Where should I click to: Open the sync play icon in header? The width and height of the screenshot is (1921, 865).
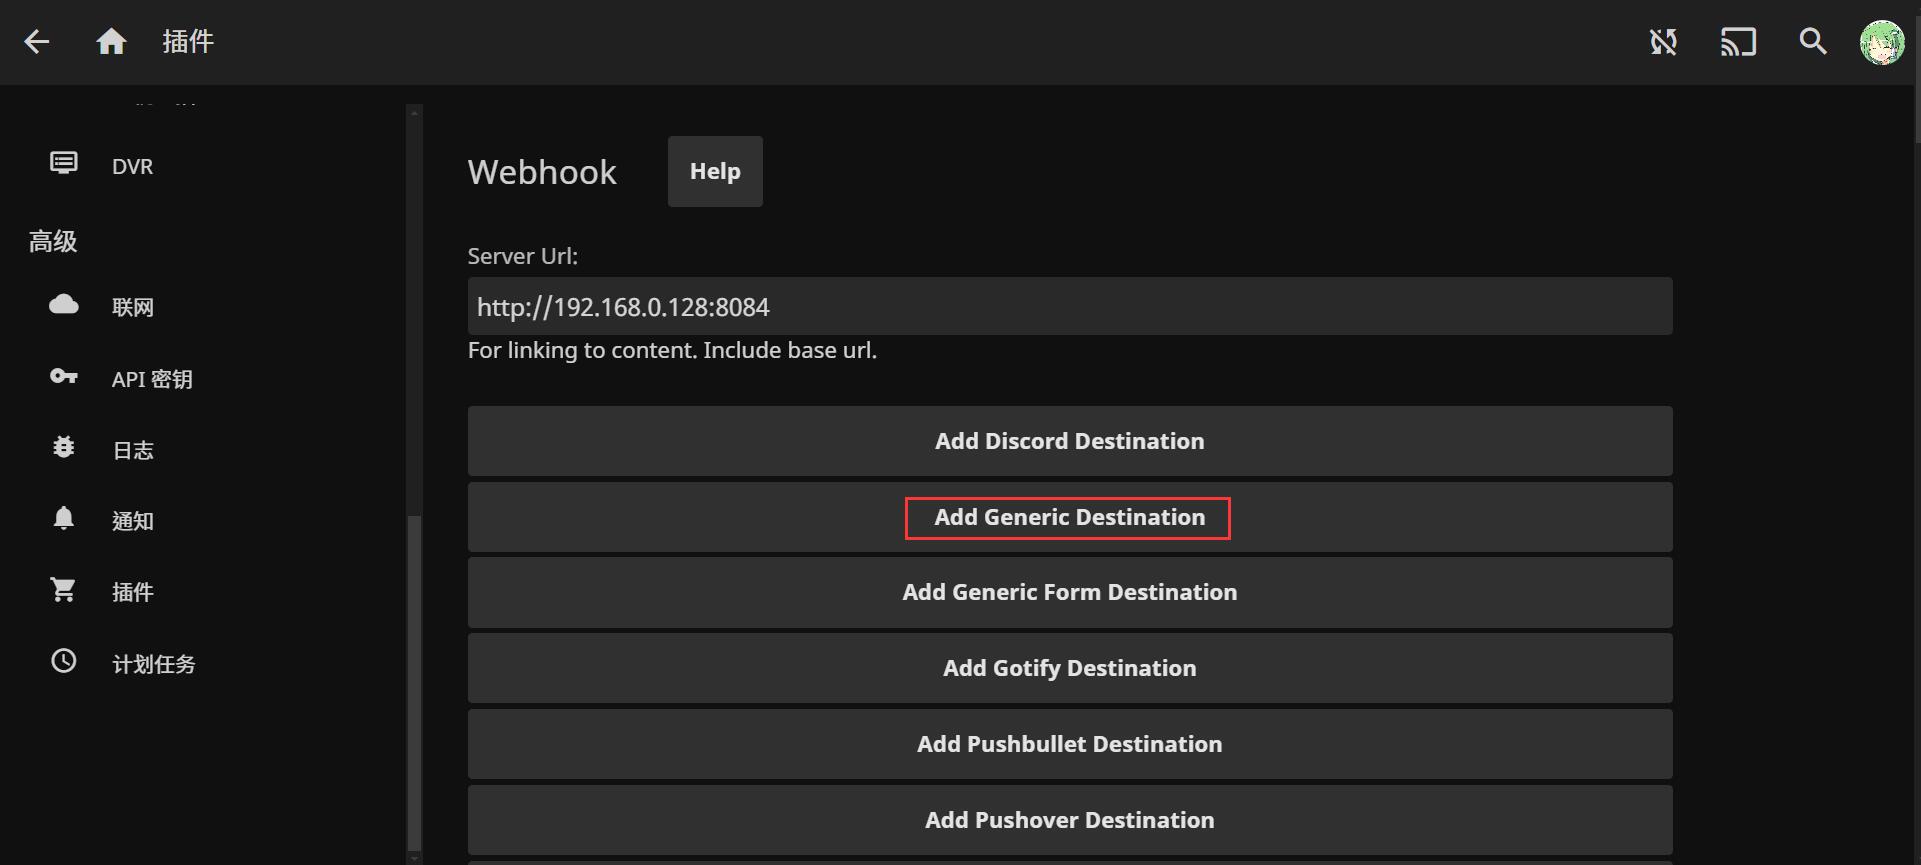click(x=1663, y=42)
